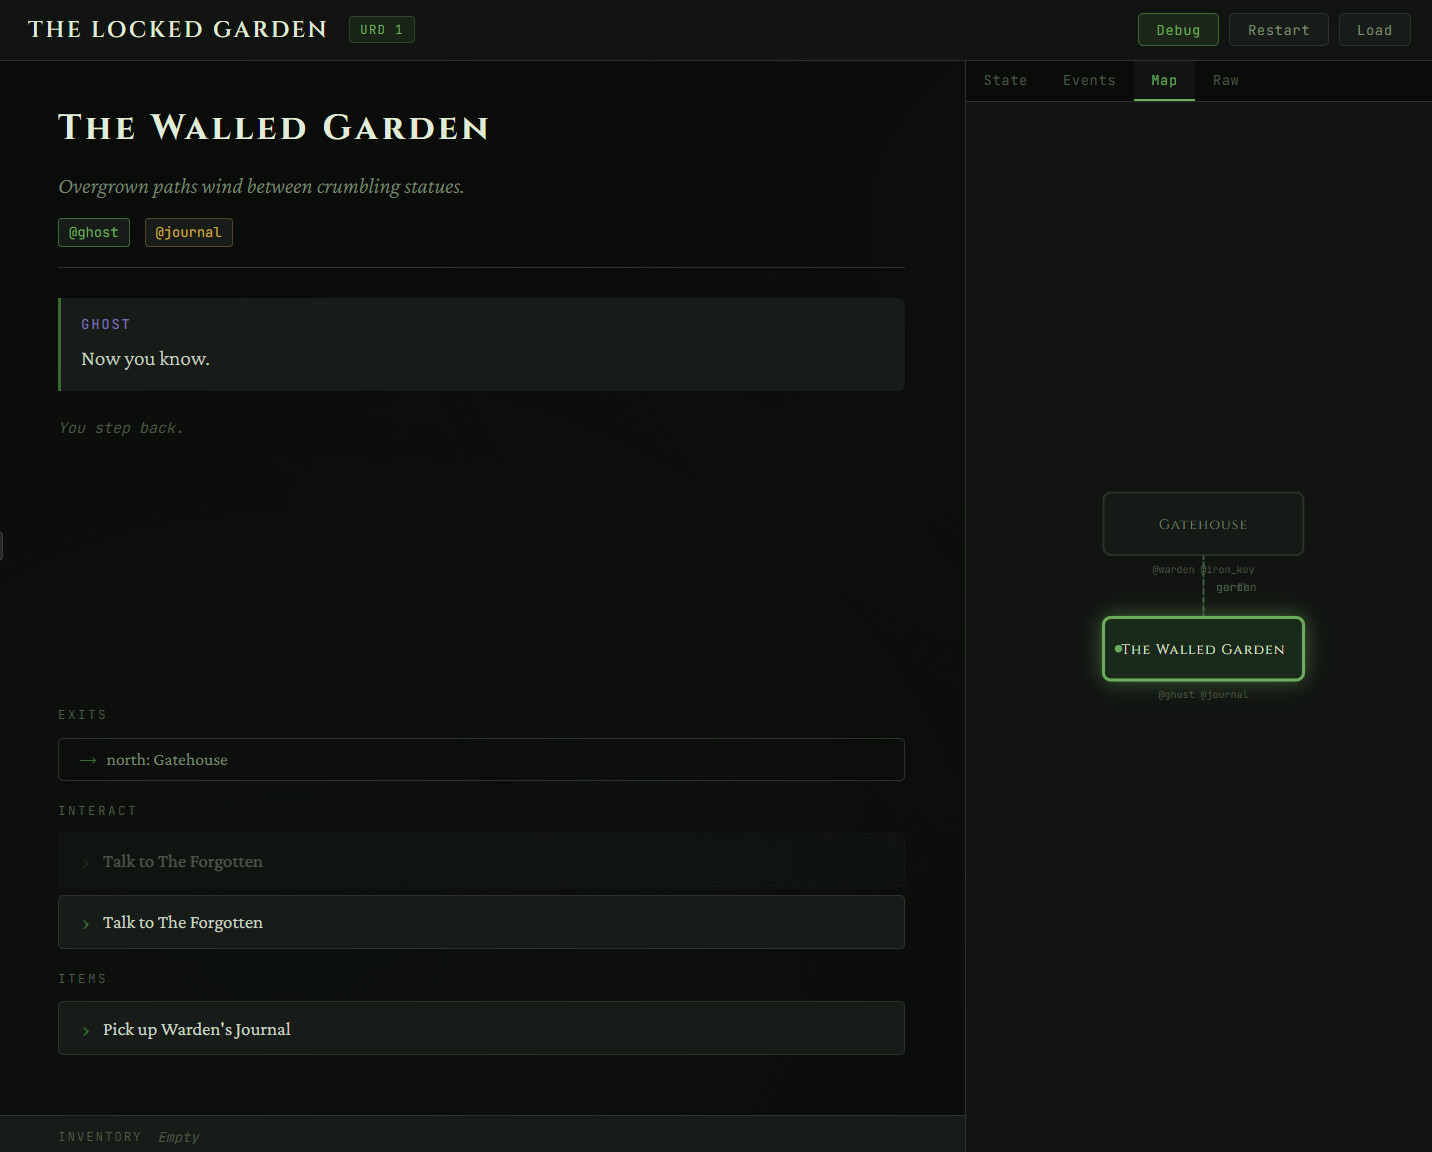Click the URD 1 version badge
1432x1152 pixels.
(x=381, y=30)
